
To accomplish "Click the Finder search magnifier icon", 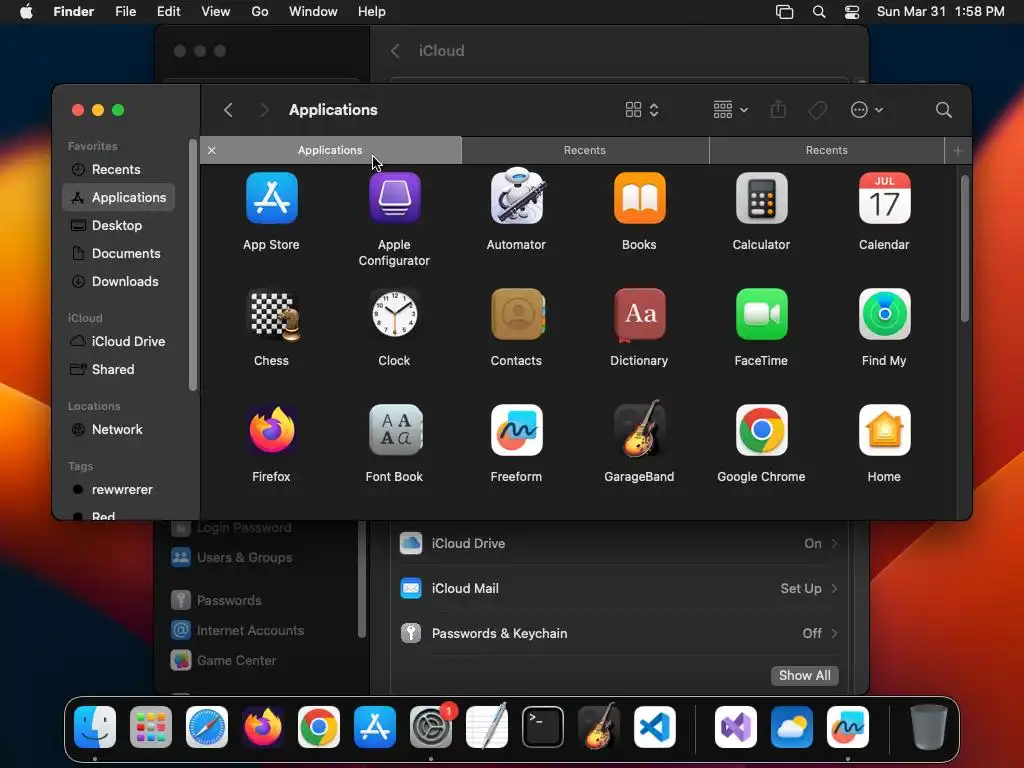I will coord(943,110).
